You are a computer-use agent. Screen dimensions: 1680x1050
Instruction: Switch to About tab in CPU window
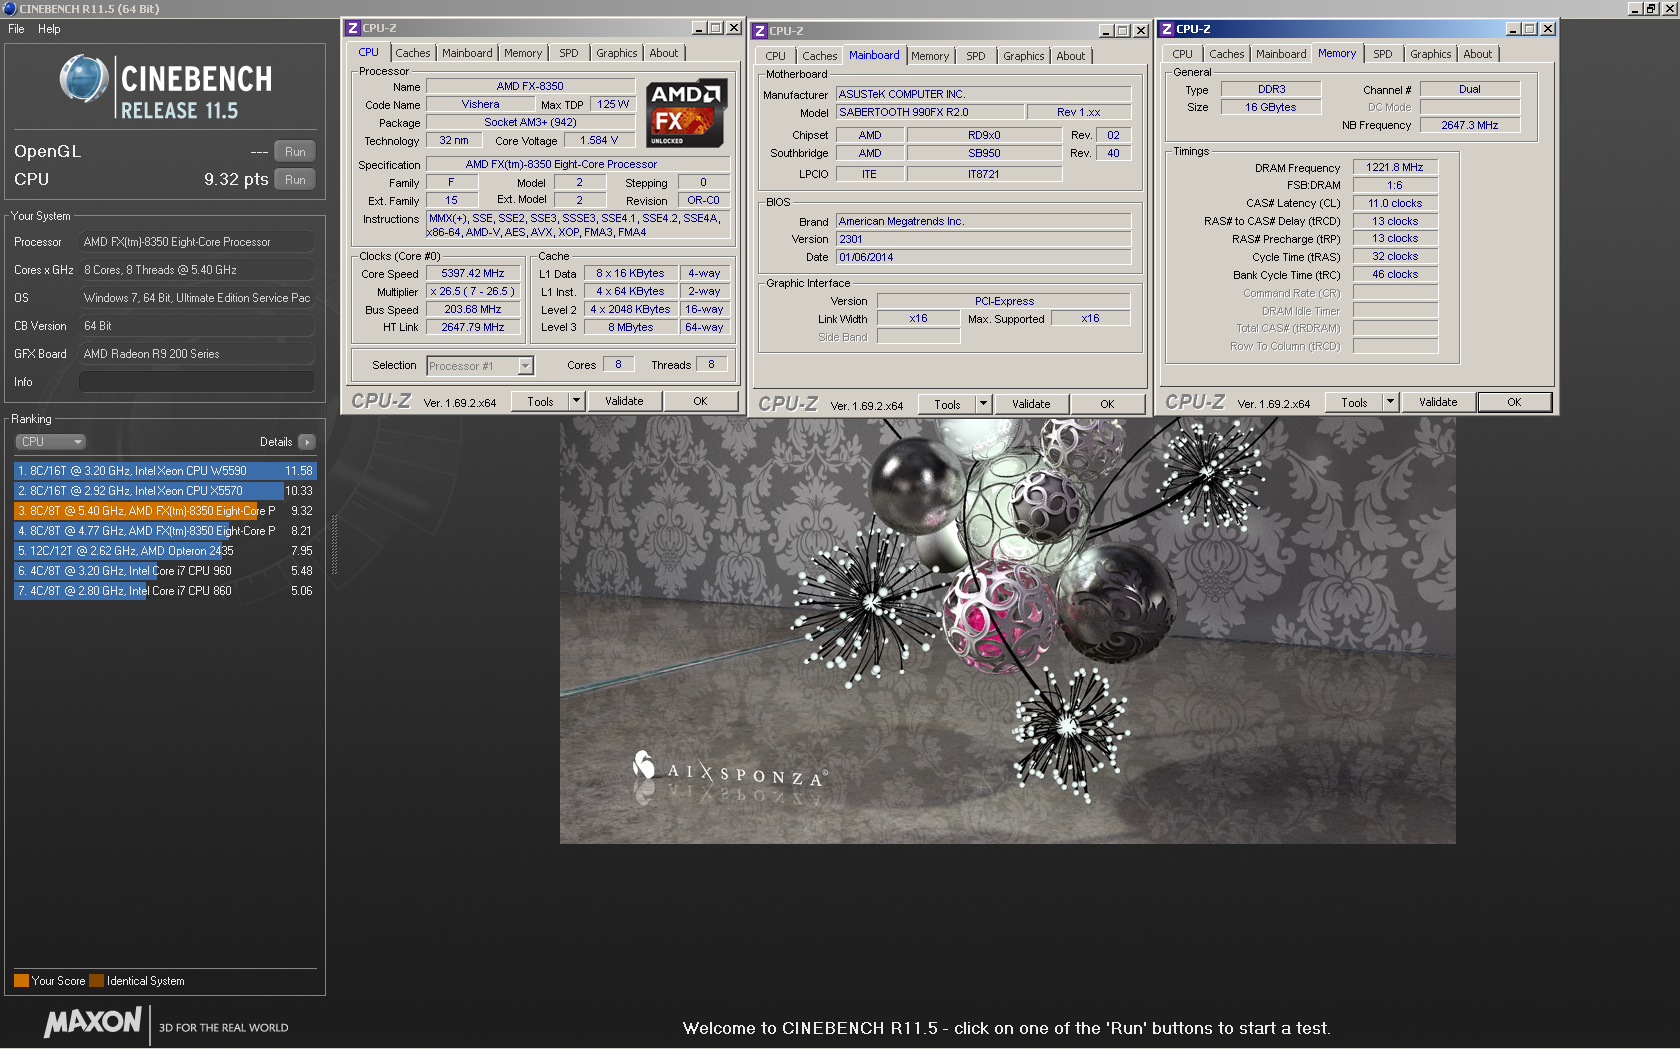664,54
